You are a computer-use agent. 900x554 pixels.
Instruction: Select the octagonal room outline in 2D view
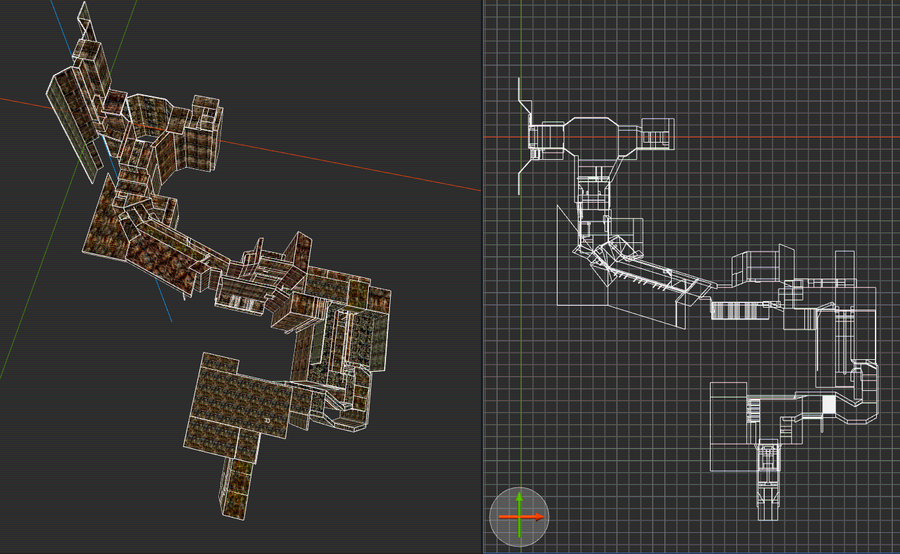(592, 136)
